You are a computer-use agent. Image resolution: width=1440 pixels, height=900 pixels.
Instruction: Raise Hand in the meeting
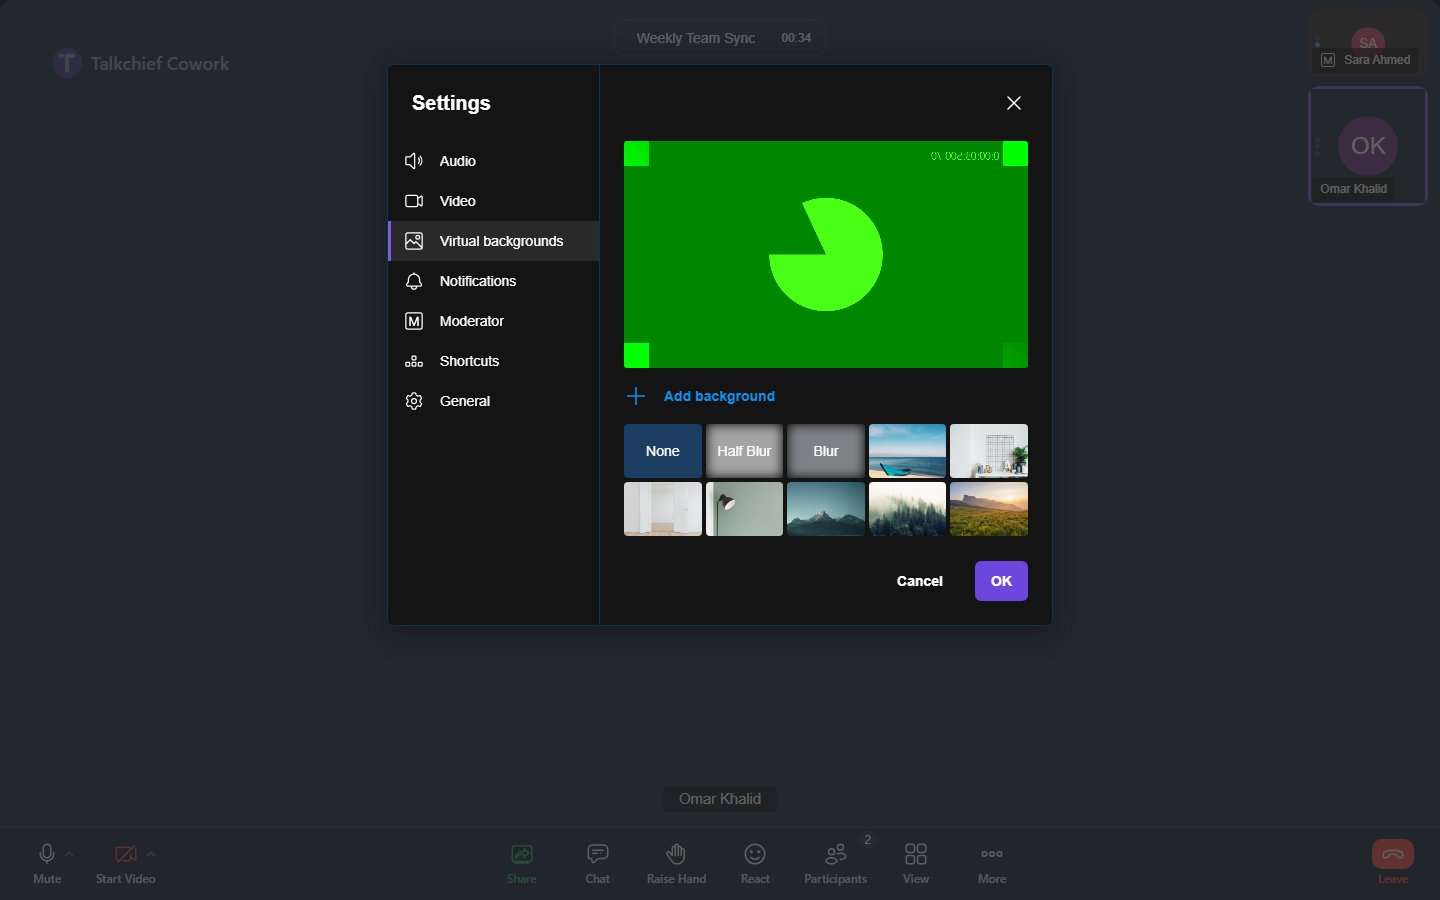(676, 863)
